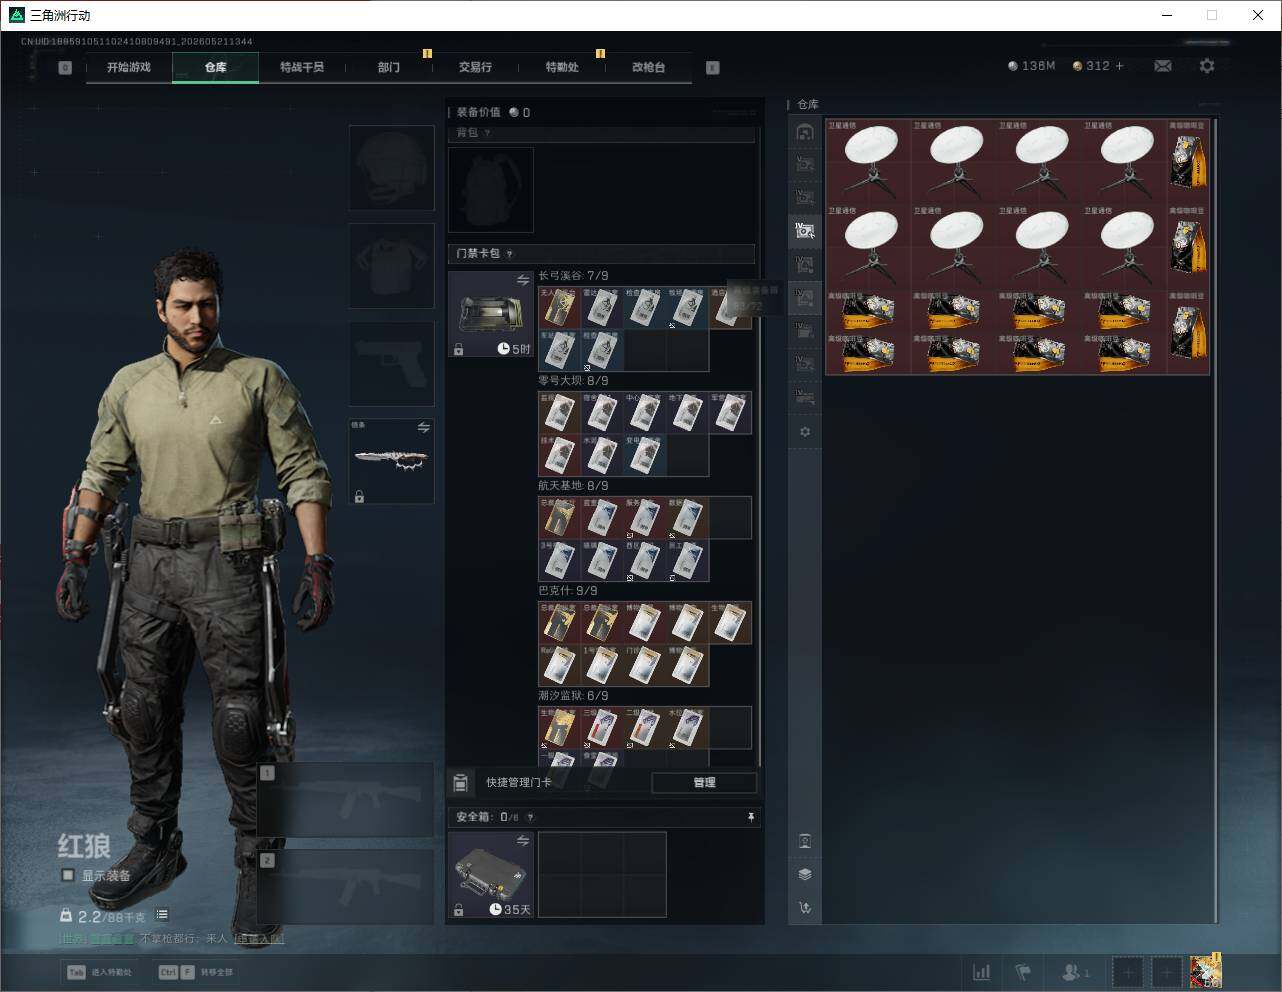The image size is (1282, 992).
Task: Click the warehouse storage box icon near bottom
Action: [805, 841]
